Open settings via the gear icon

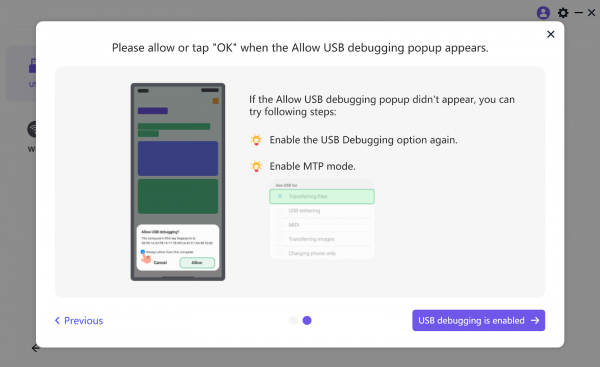point(563,13)
